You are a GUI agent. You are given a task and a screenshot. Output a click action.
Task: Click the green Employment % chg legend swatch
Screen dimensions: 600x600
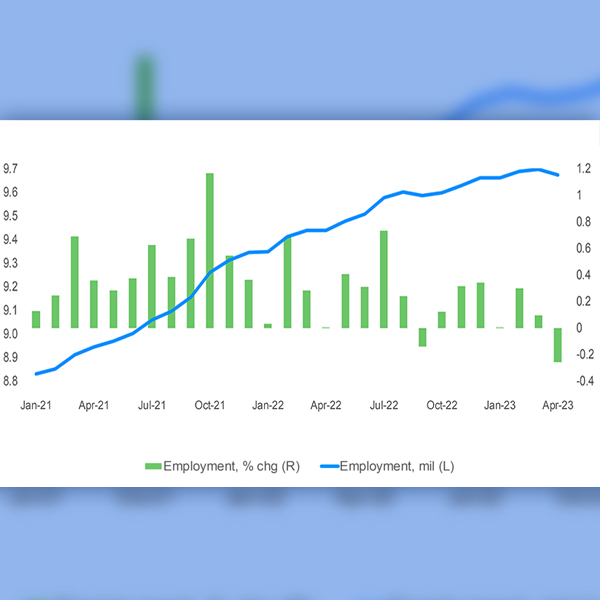[x=153, y=466]
